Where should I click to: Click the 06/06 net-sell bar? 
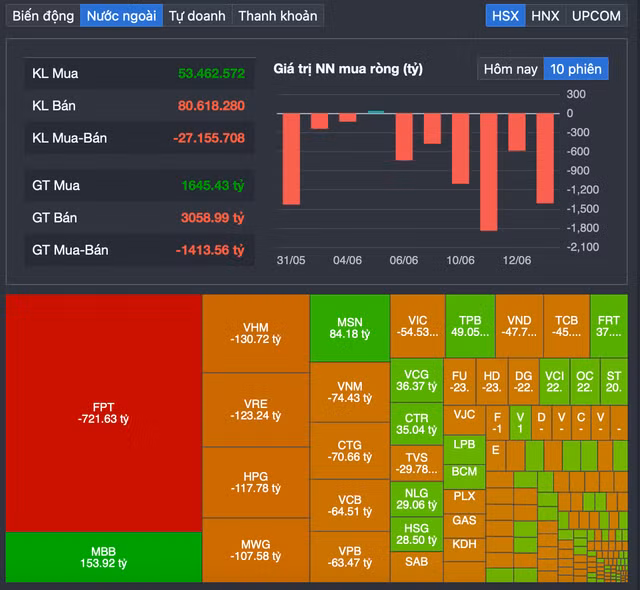point(404,137)
